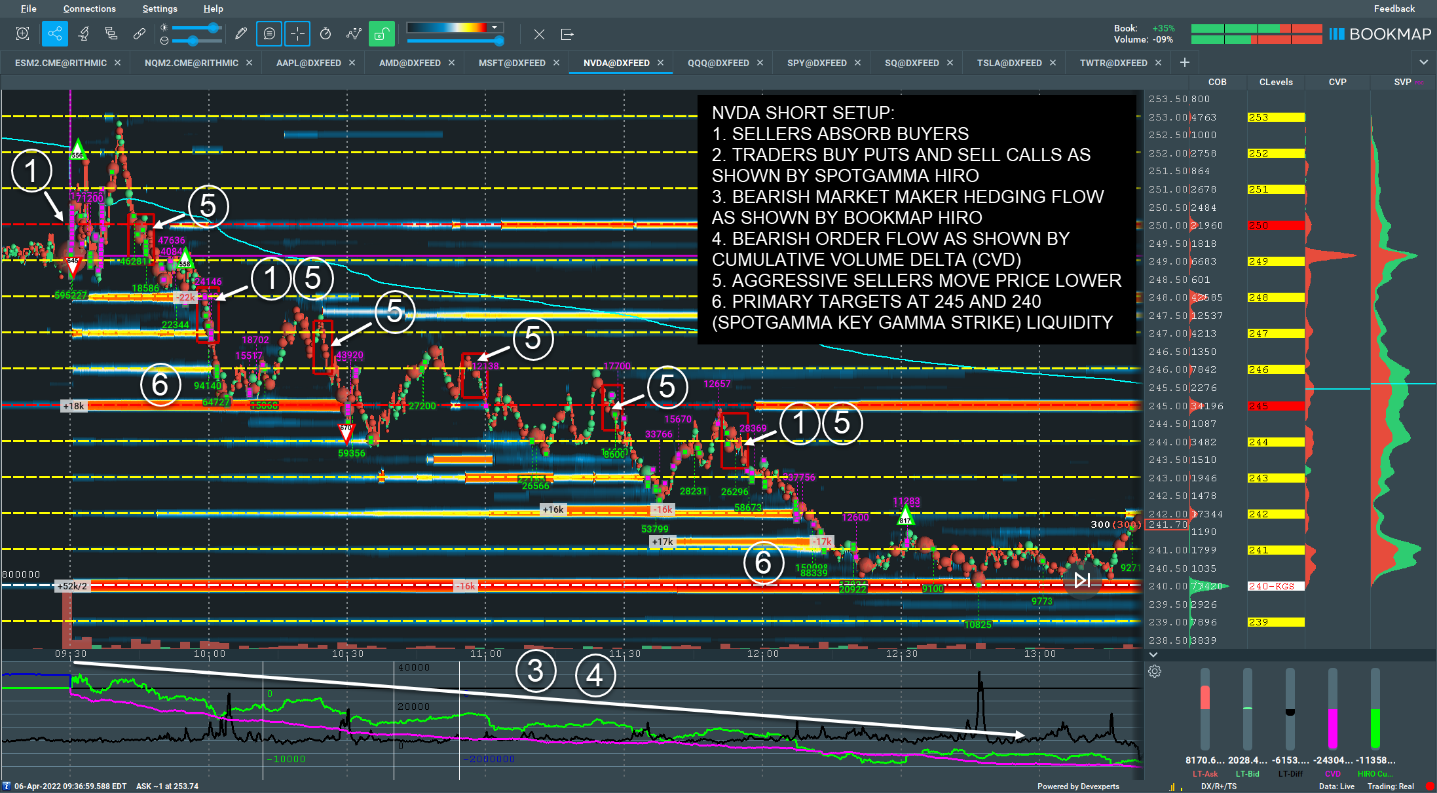Switch to the QQQ@DXFEED tab

[x=718, y=62]
